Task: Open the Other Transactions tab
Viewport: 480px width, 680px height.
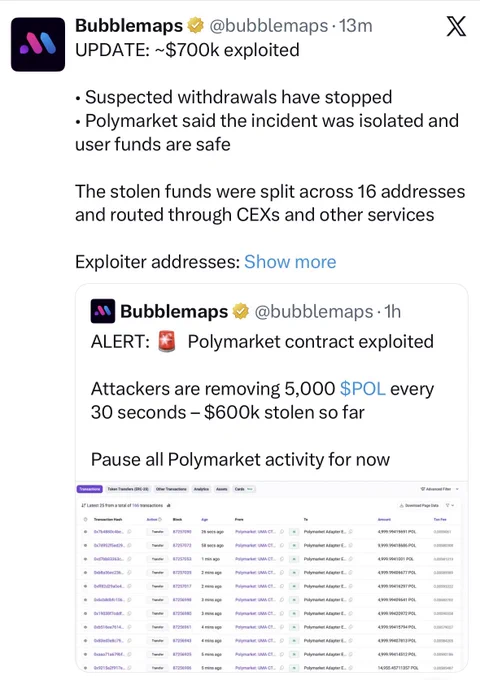Action: [x=171, y=489]
